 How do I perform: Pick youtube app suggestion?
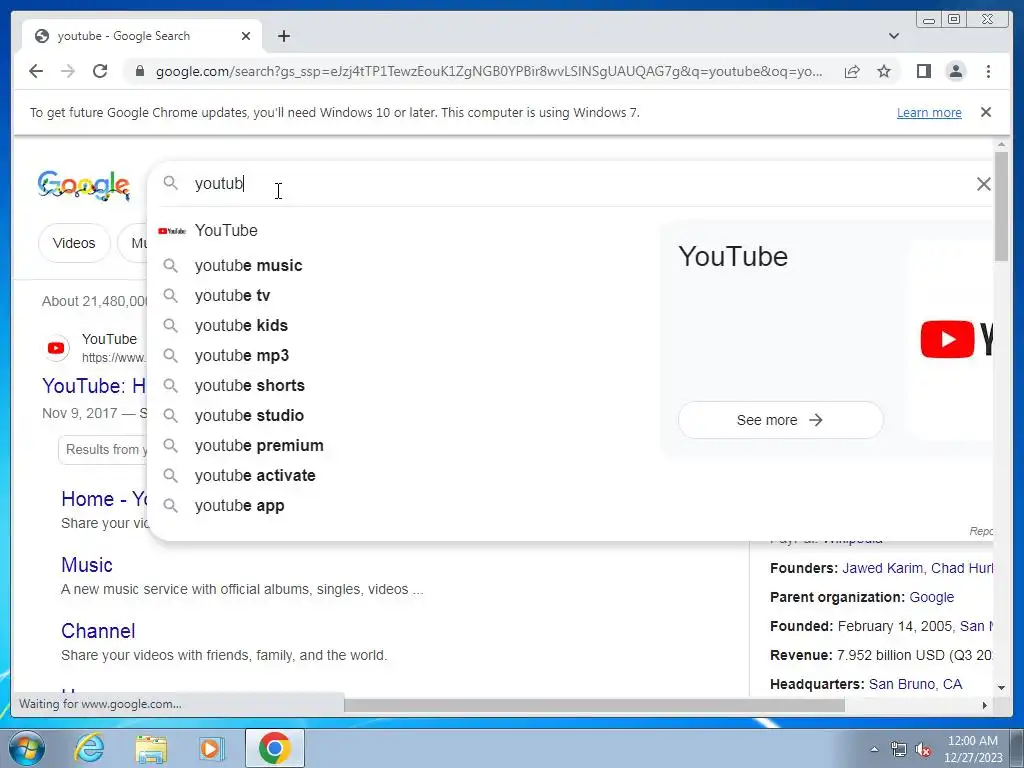pos(405,506)
